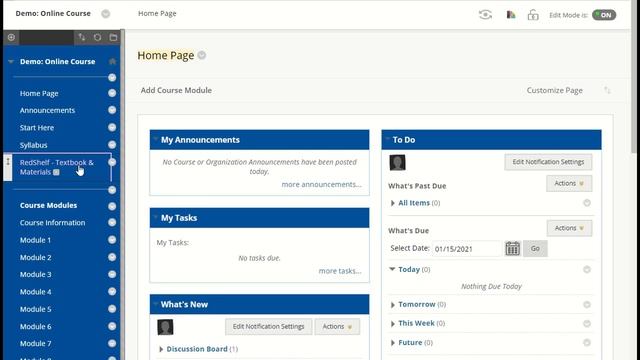Click the user avatar in To Do
Screen dimensions: 640x360
tap(397, 162)
